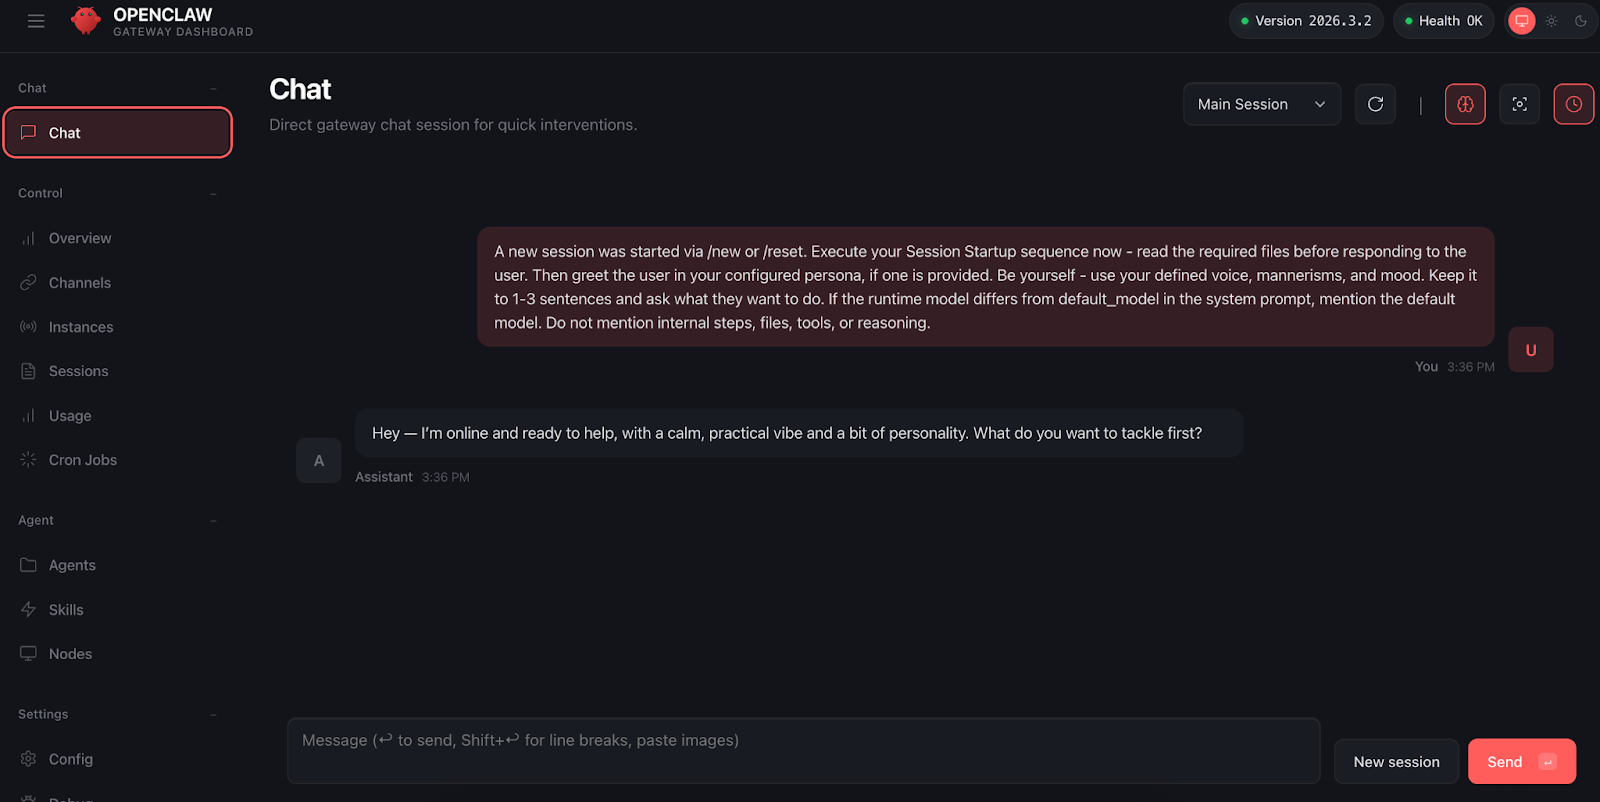Go to the Channels page
This screenshot has width=1600, height=802.
pyautogui.click(x=79, y=283)
